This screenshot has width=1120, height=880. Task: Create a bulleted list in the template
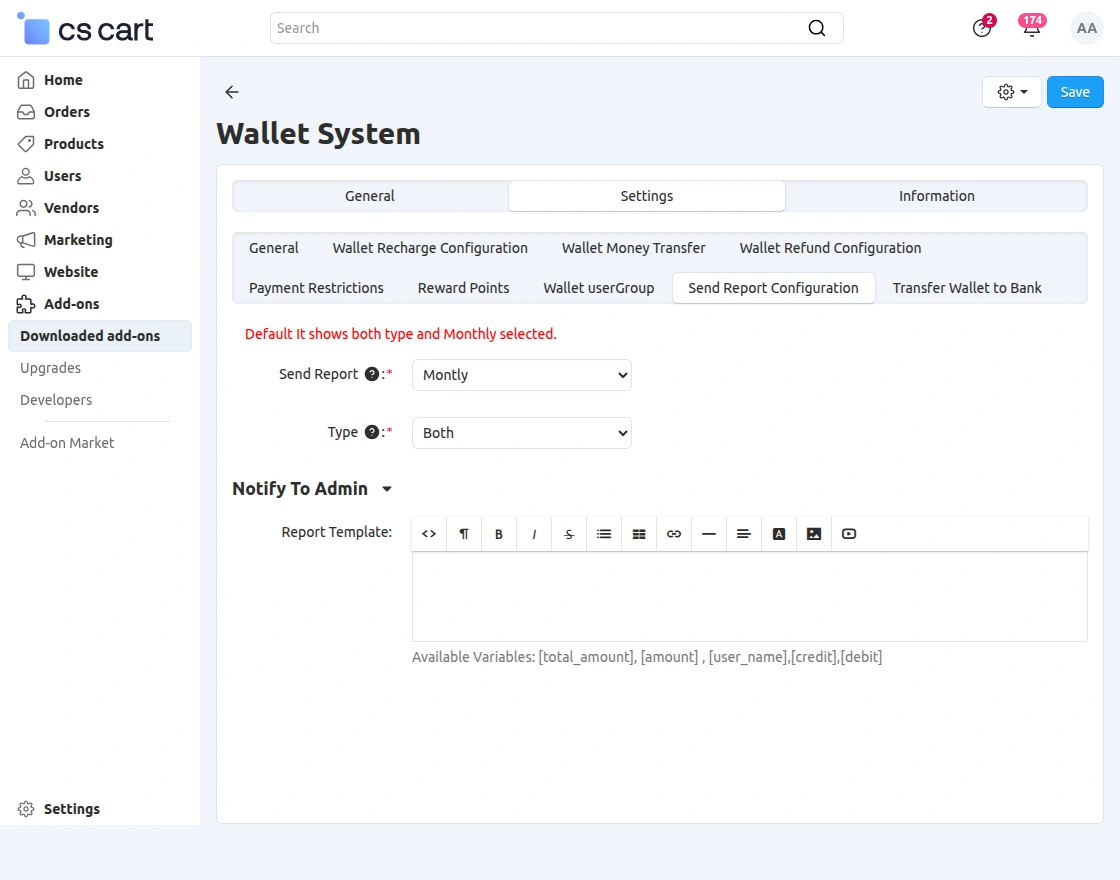click(603, 533)
